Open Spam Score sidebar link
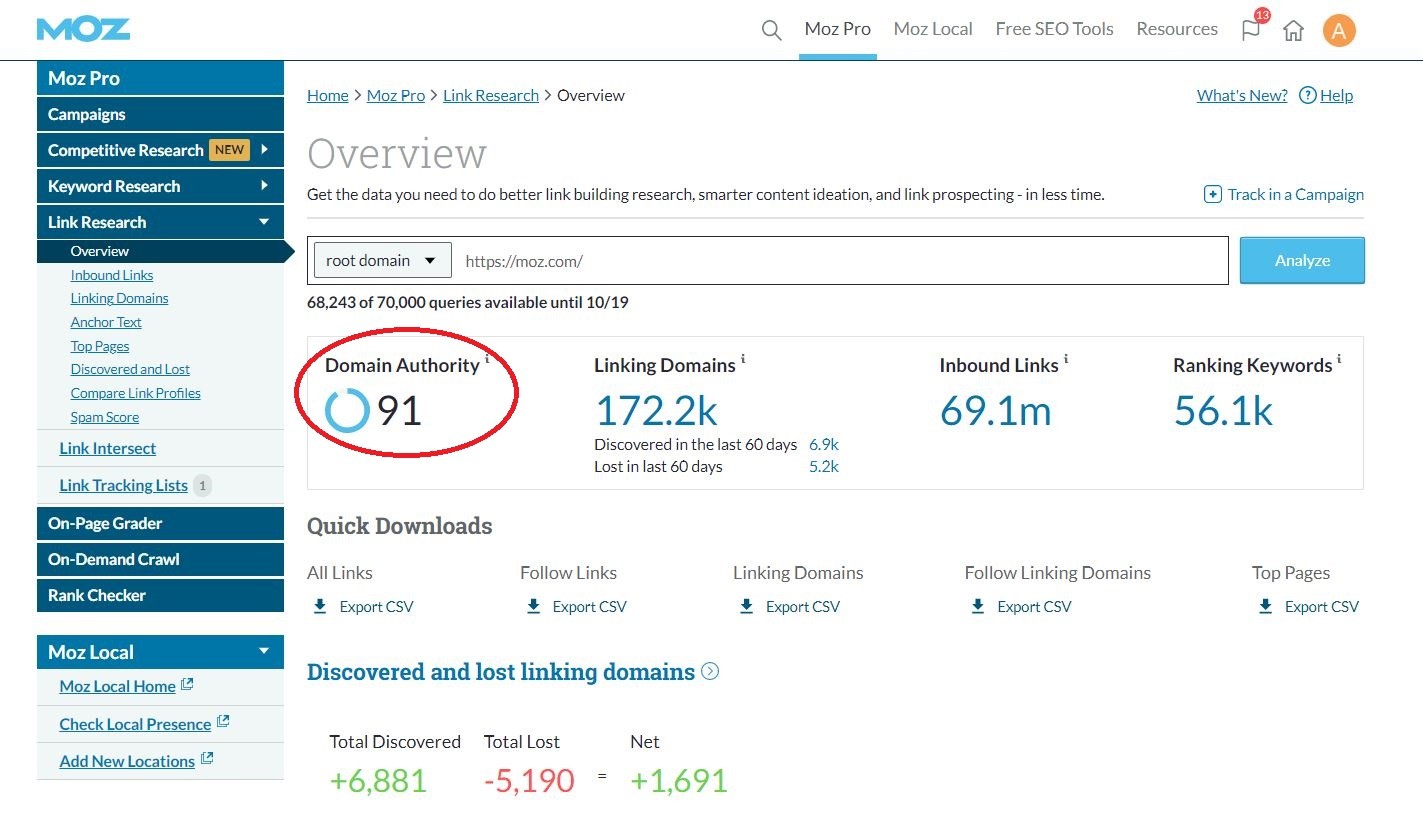Screen dimensions: 1423x820 point(105,417)
